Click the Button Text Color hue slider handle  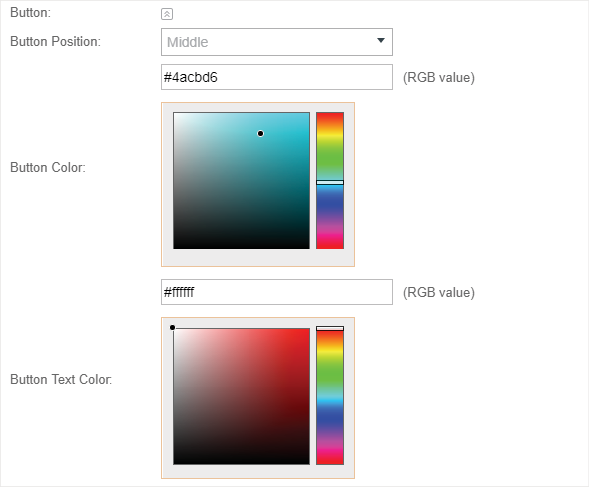pyautogui.click(x=330, y=328)
